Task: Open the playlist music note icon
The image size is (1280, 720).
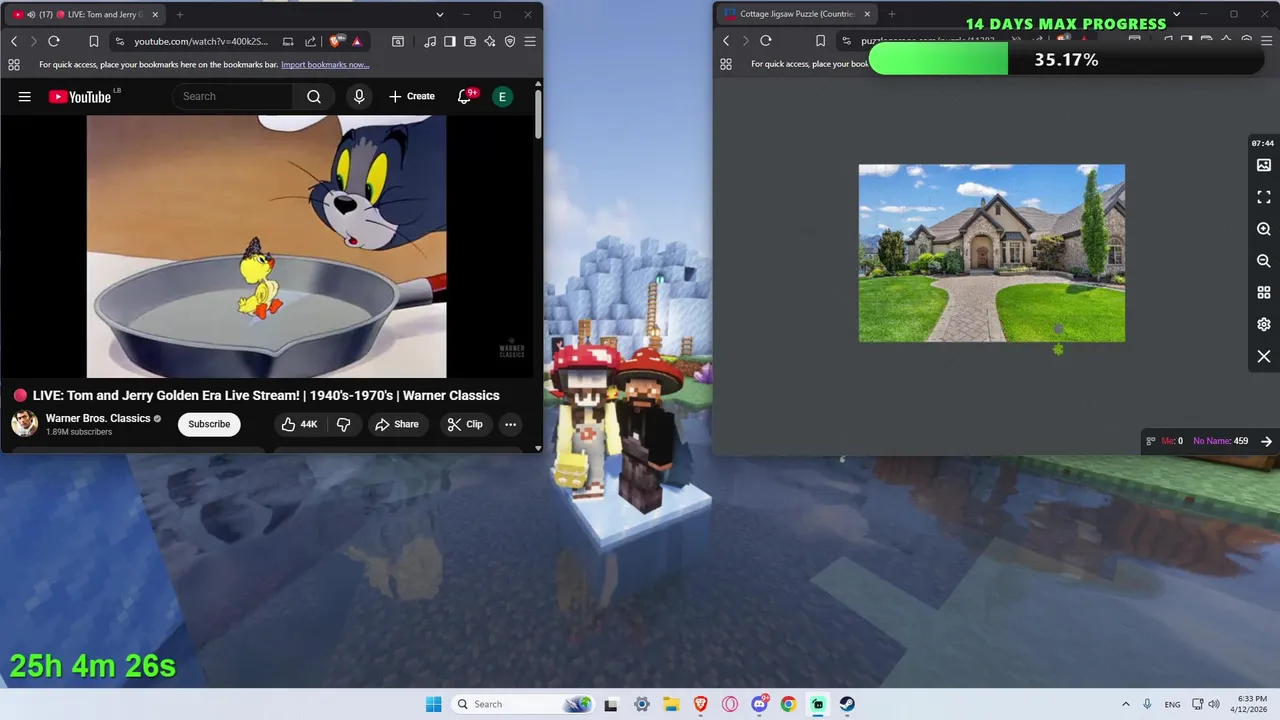Action: (430, 41)
